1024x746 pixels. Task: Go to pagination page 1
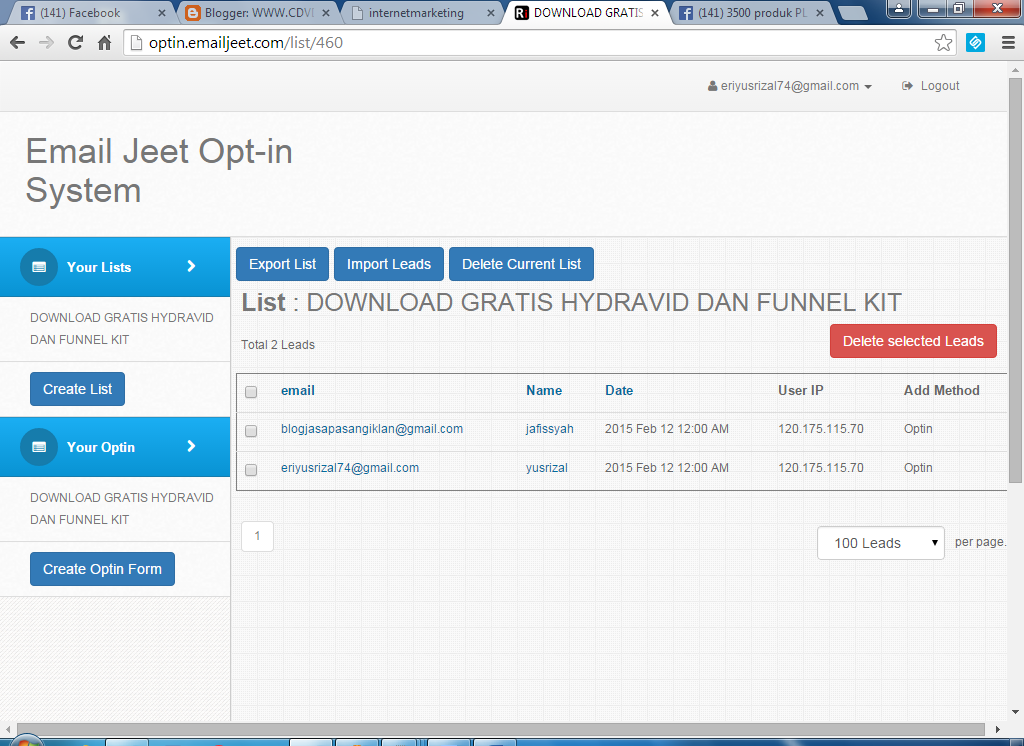257,536
